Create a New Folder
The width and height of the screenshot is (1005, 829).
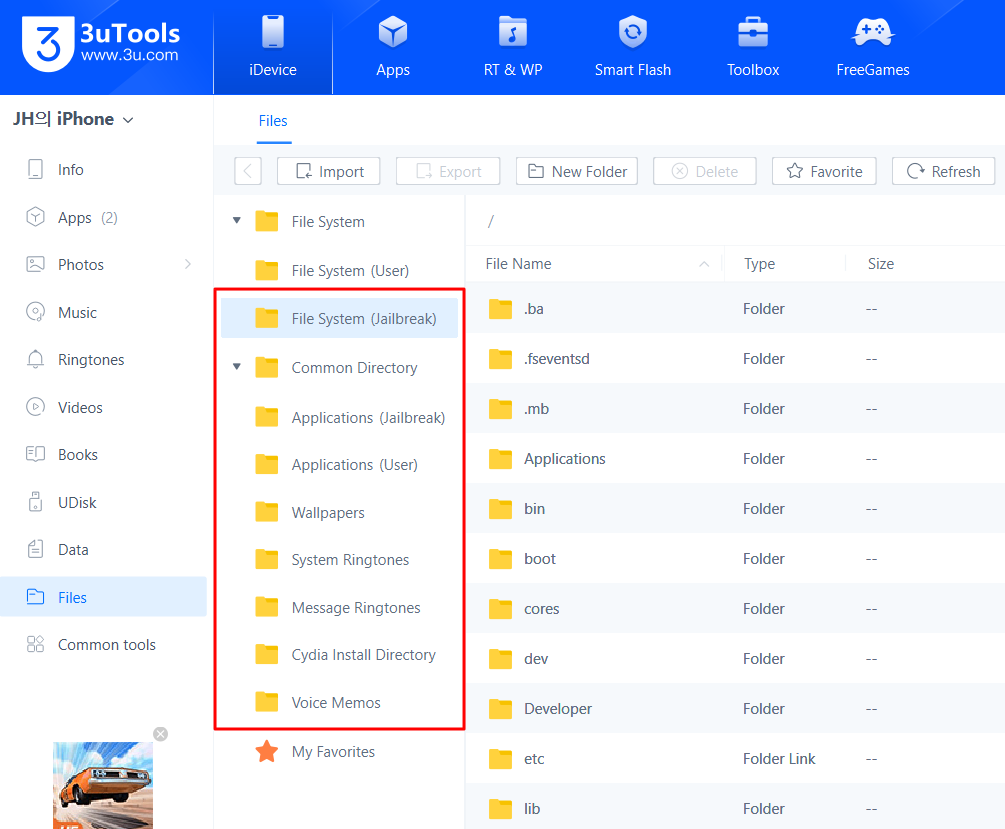577,171
